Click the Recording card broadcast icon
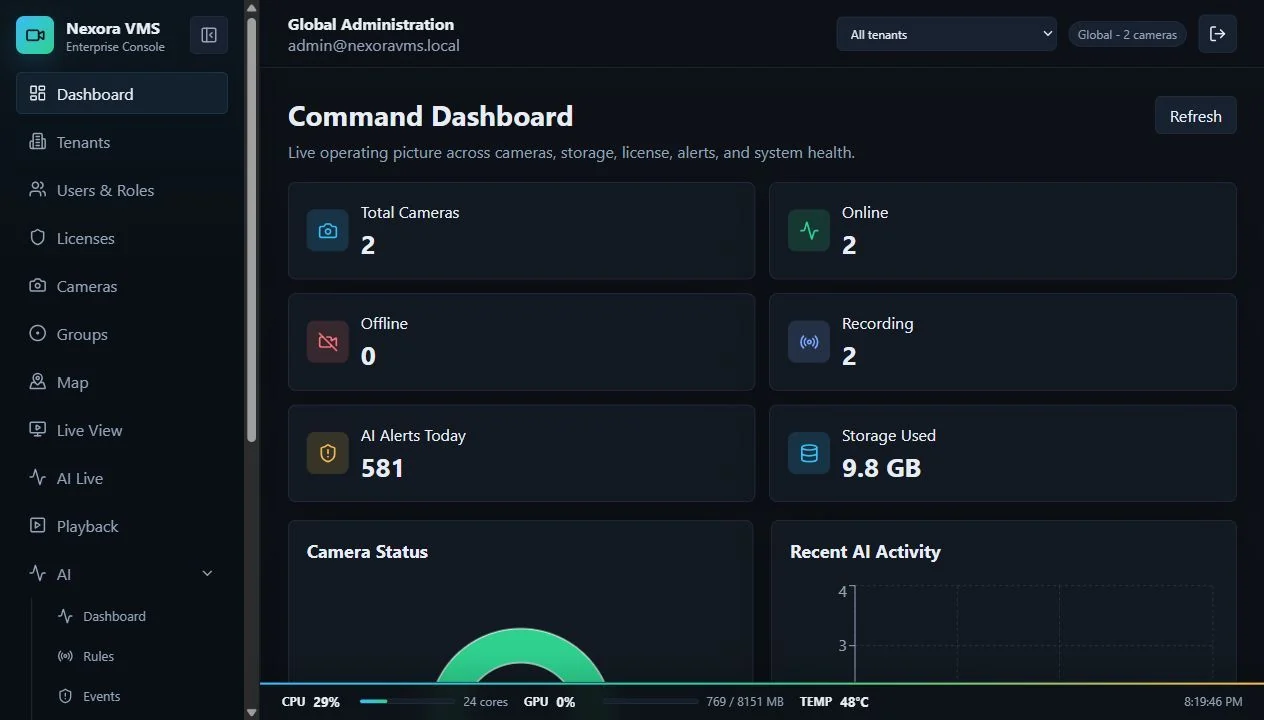 tap(809, 342)
